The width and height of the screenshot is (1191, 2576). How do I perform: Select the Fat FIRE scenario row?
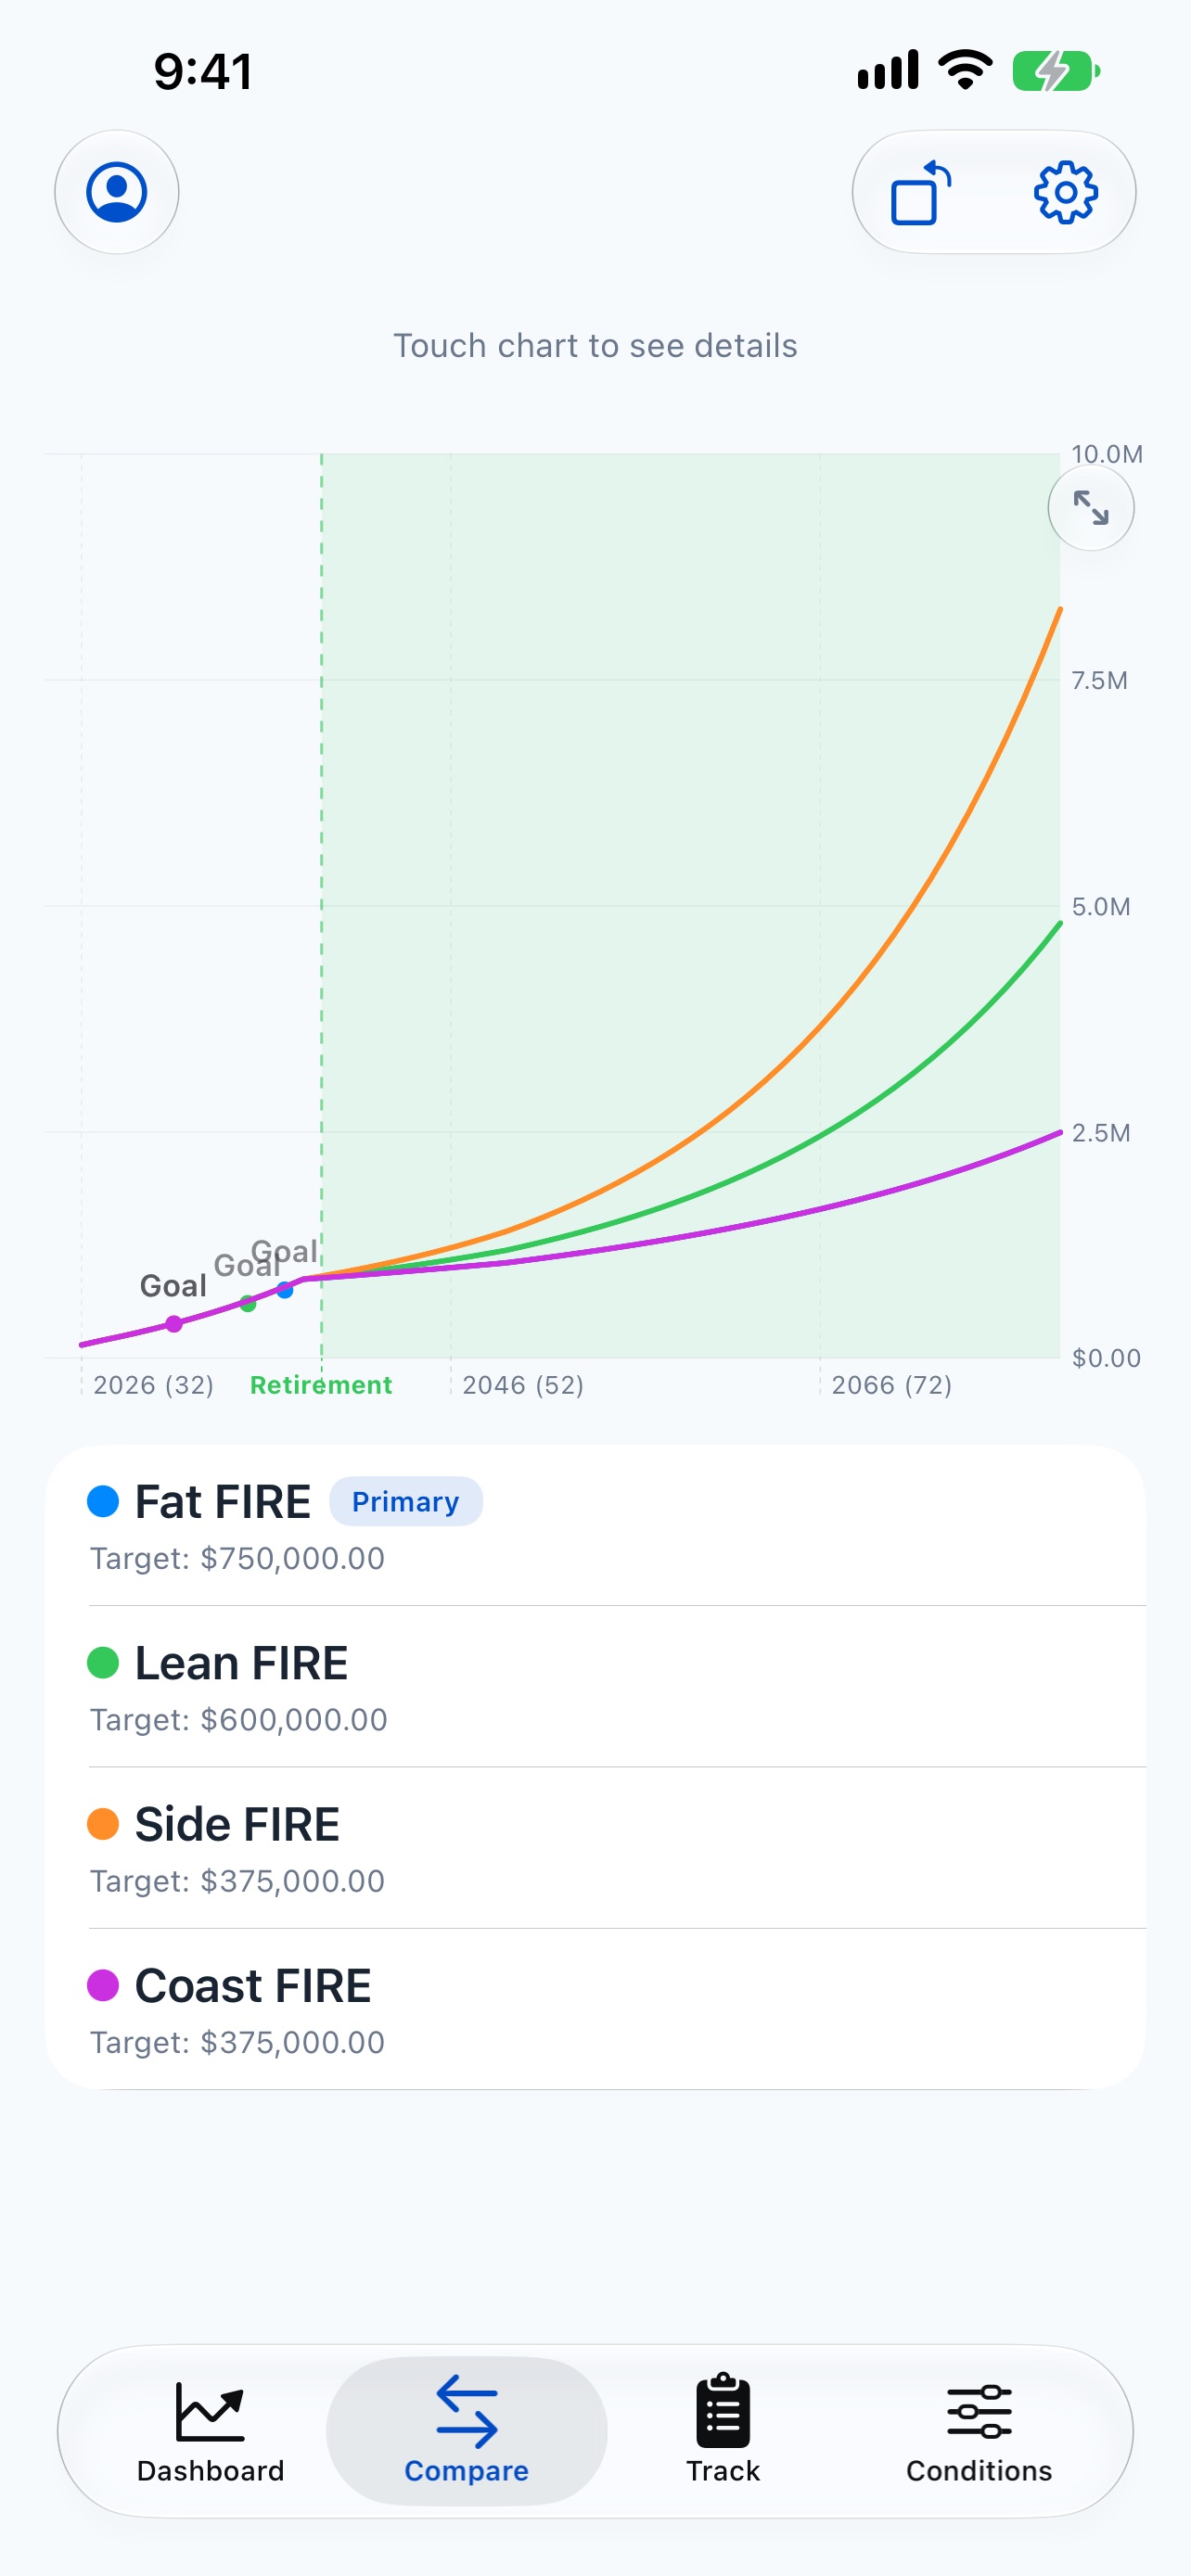pos(595,1526)
